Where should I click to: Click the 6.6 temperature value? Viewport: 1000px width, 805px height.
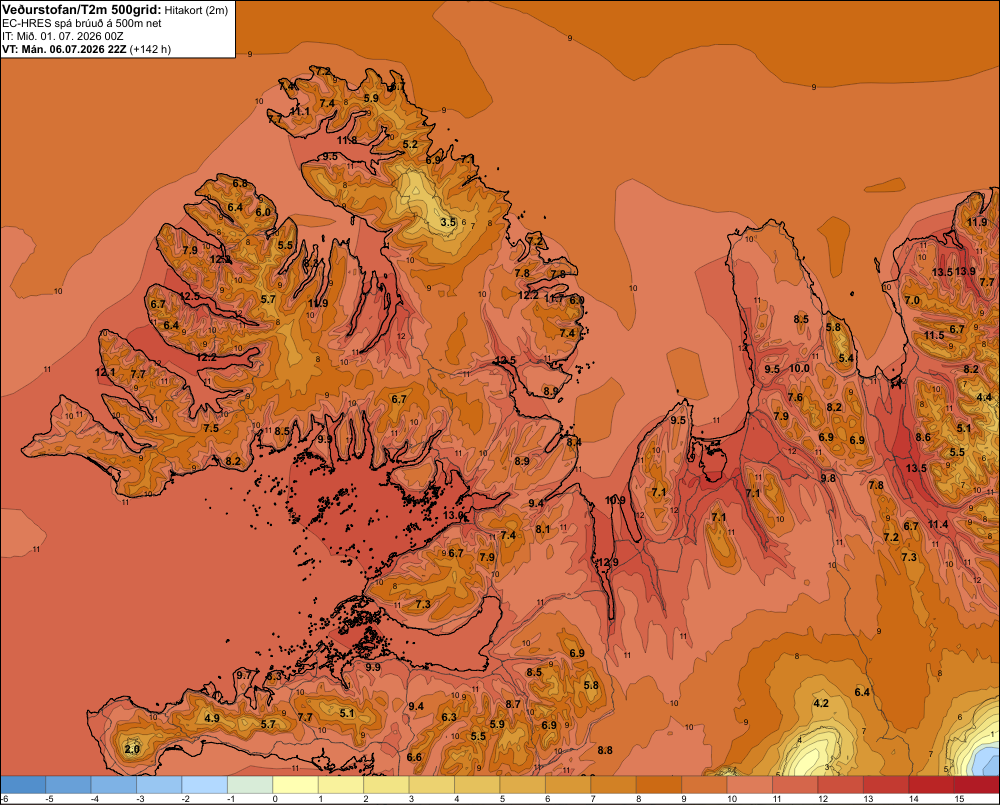click(x=414, y=757)
